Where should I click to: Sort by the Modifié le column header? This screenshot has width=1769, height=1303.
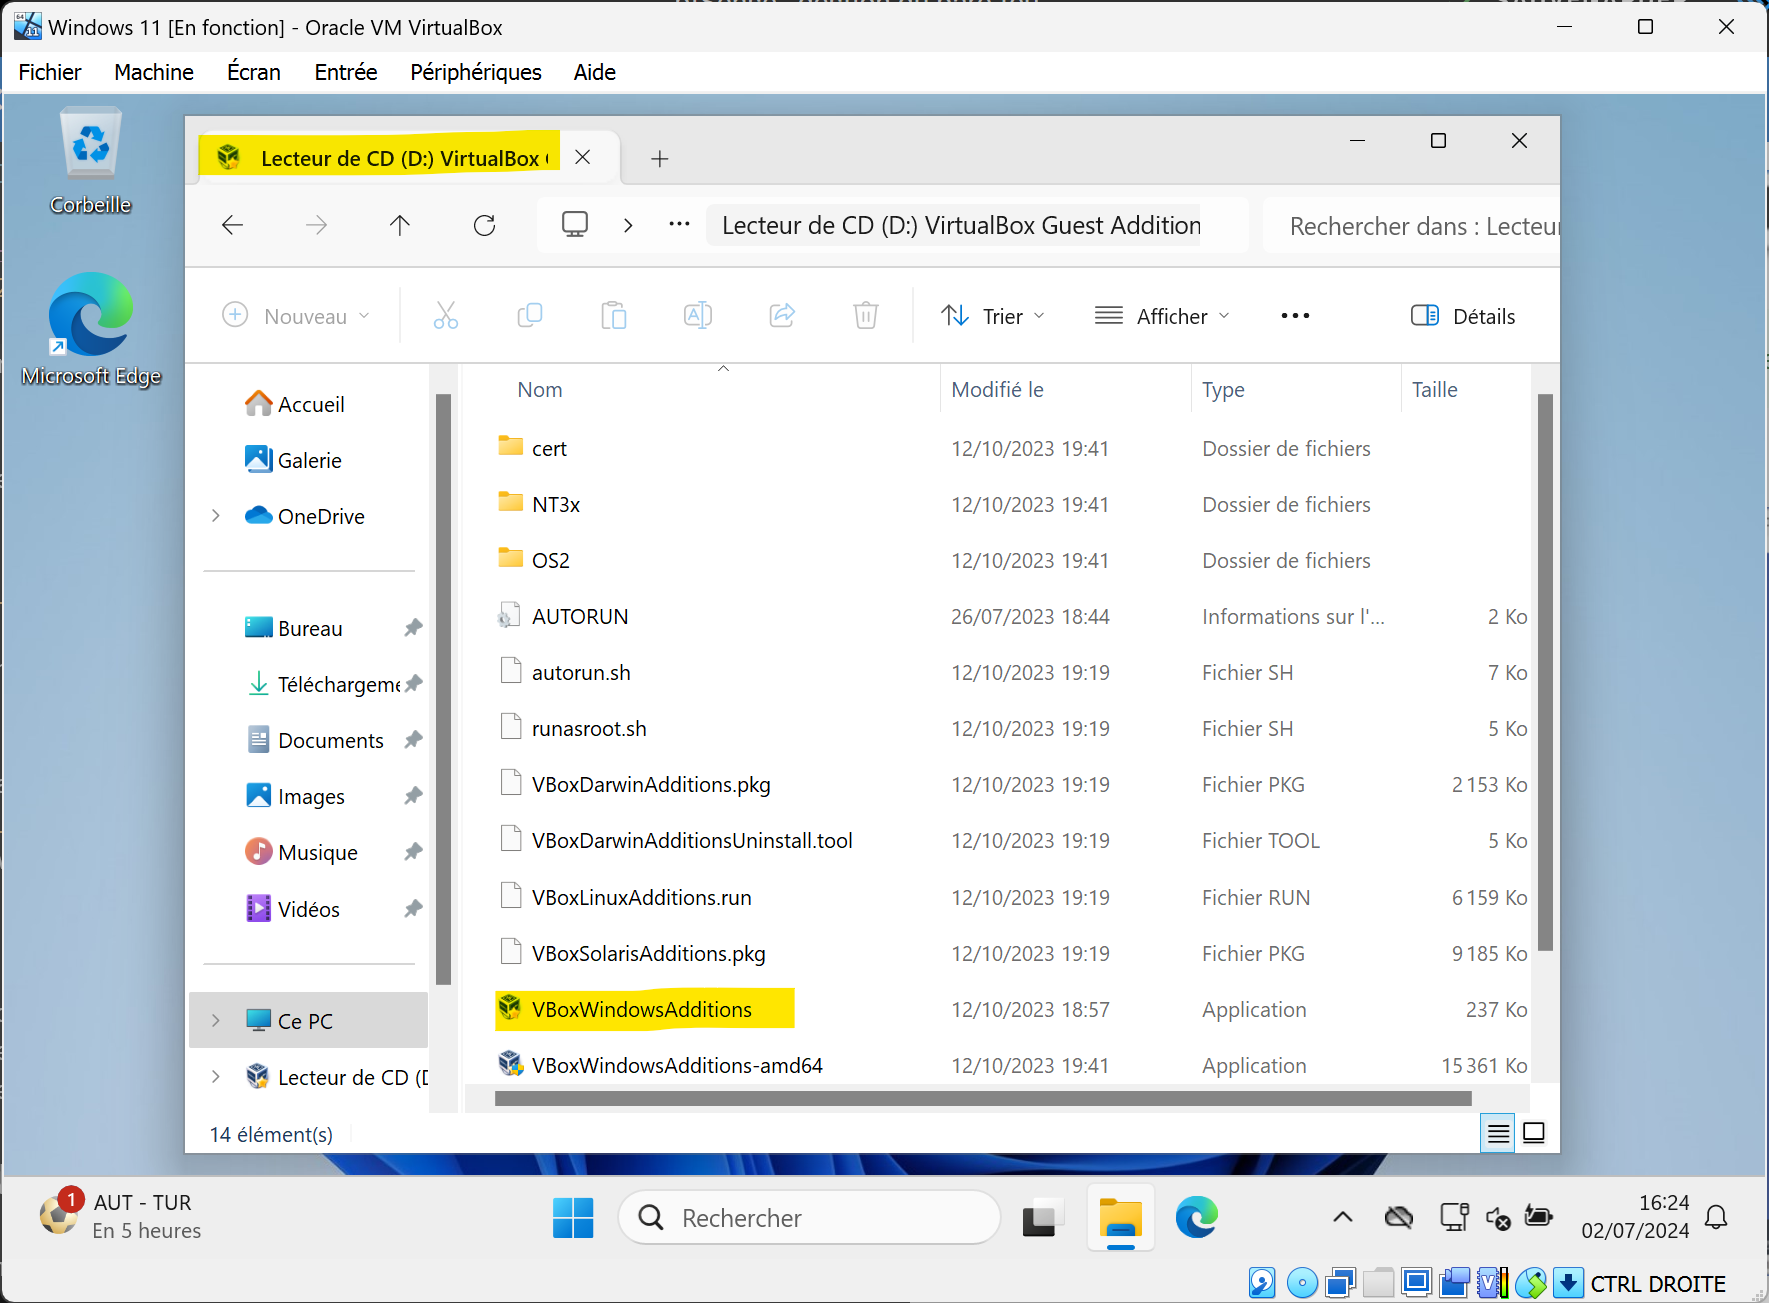point(997,390)
